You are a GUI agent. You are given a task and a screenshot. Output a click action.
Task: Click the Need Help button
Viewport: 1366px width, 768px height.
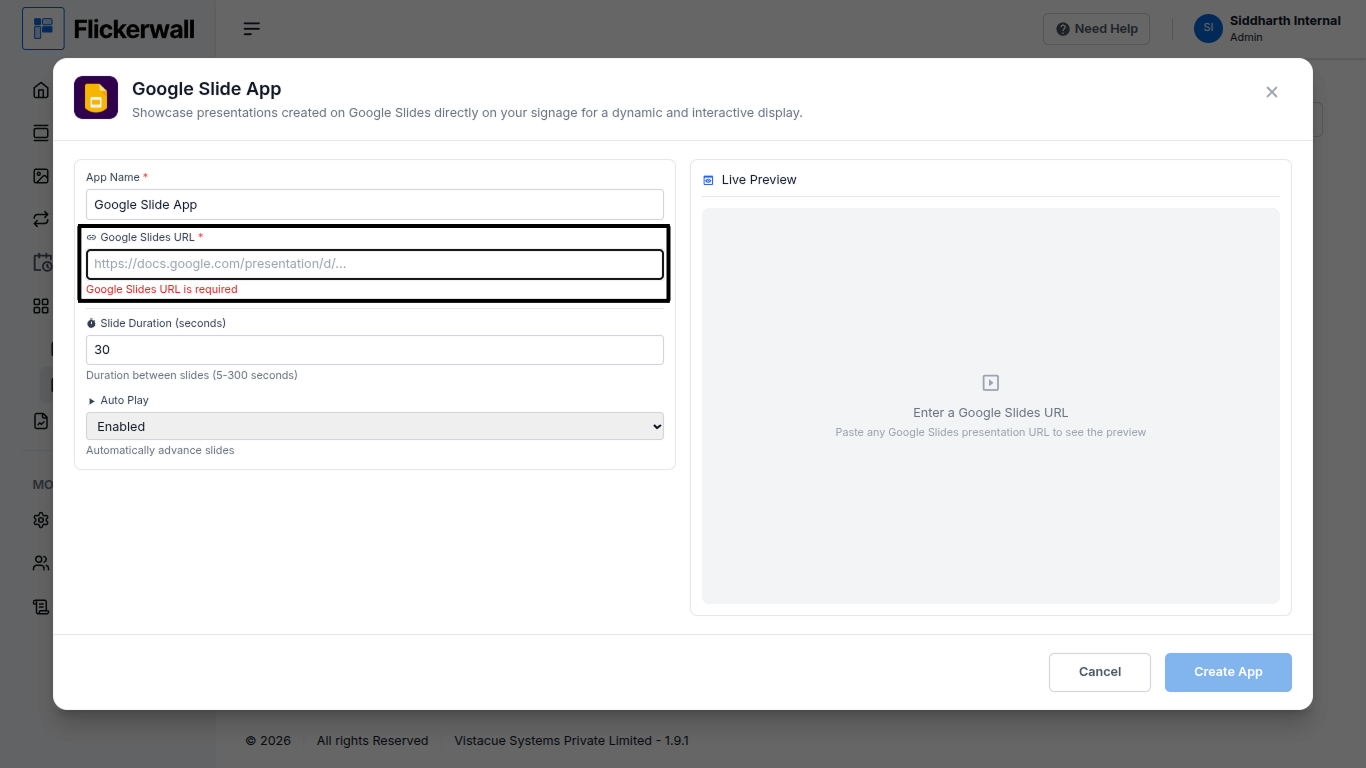point(1097,29)
